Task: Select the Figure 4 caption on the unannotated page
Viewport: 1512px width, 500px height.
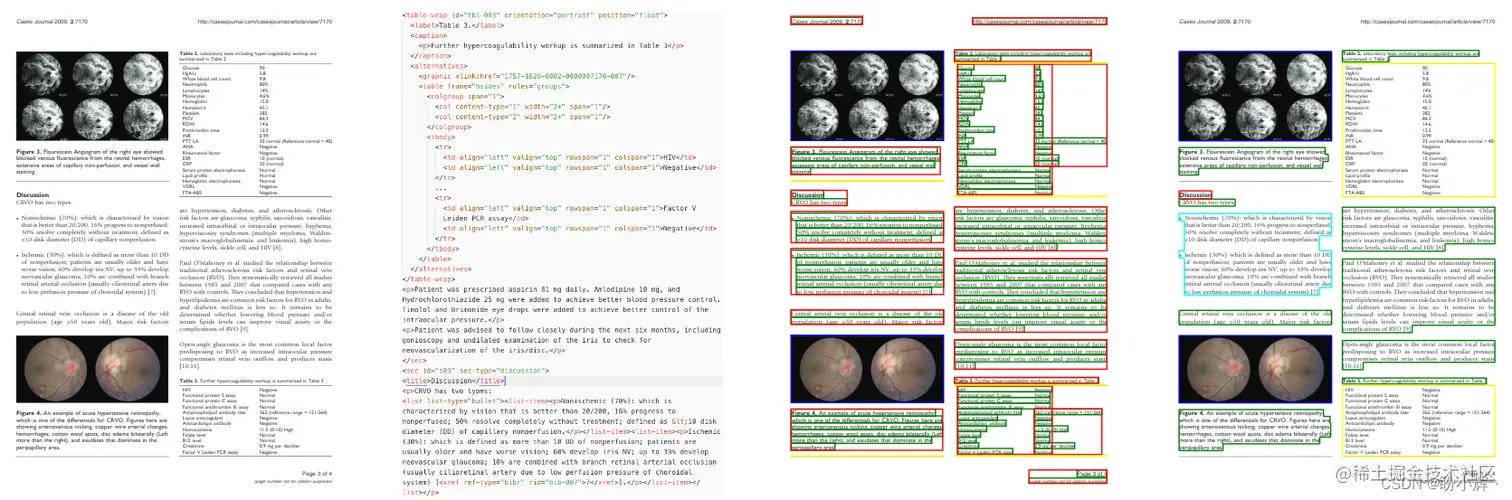Action: pos(91,431)
